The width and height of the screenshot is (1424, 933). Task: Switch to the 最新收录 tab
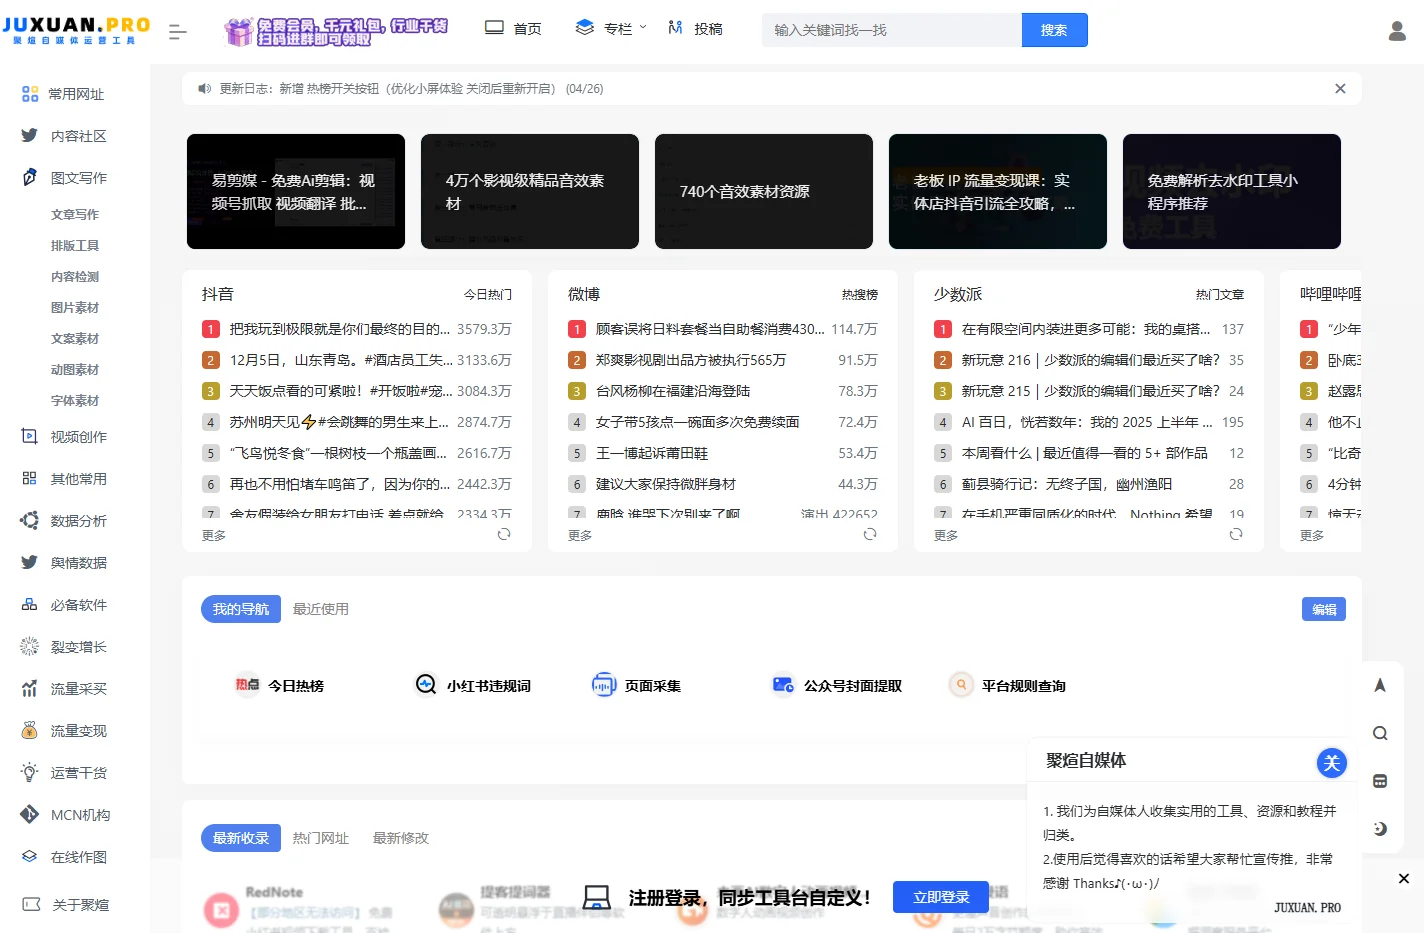(241, 838)
